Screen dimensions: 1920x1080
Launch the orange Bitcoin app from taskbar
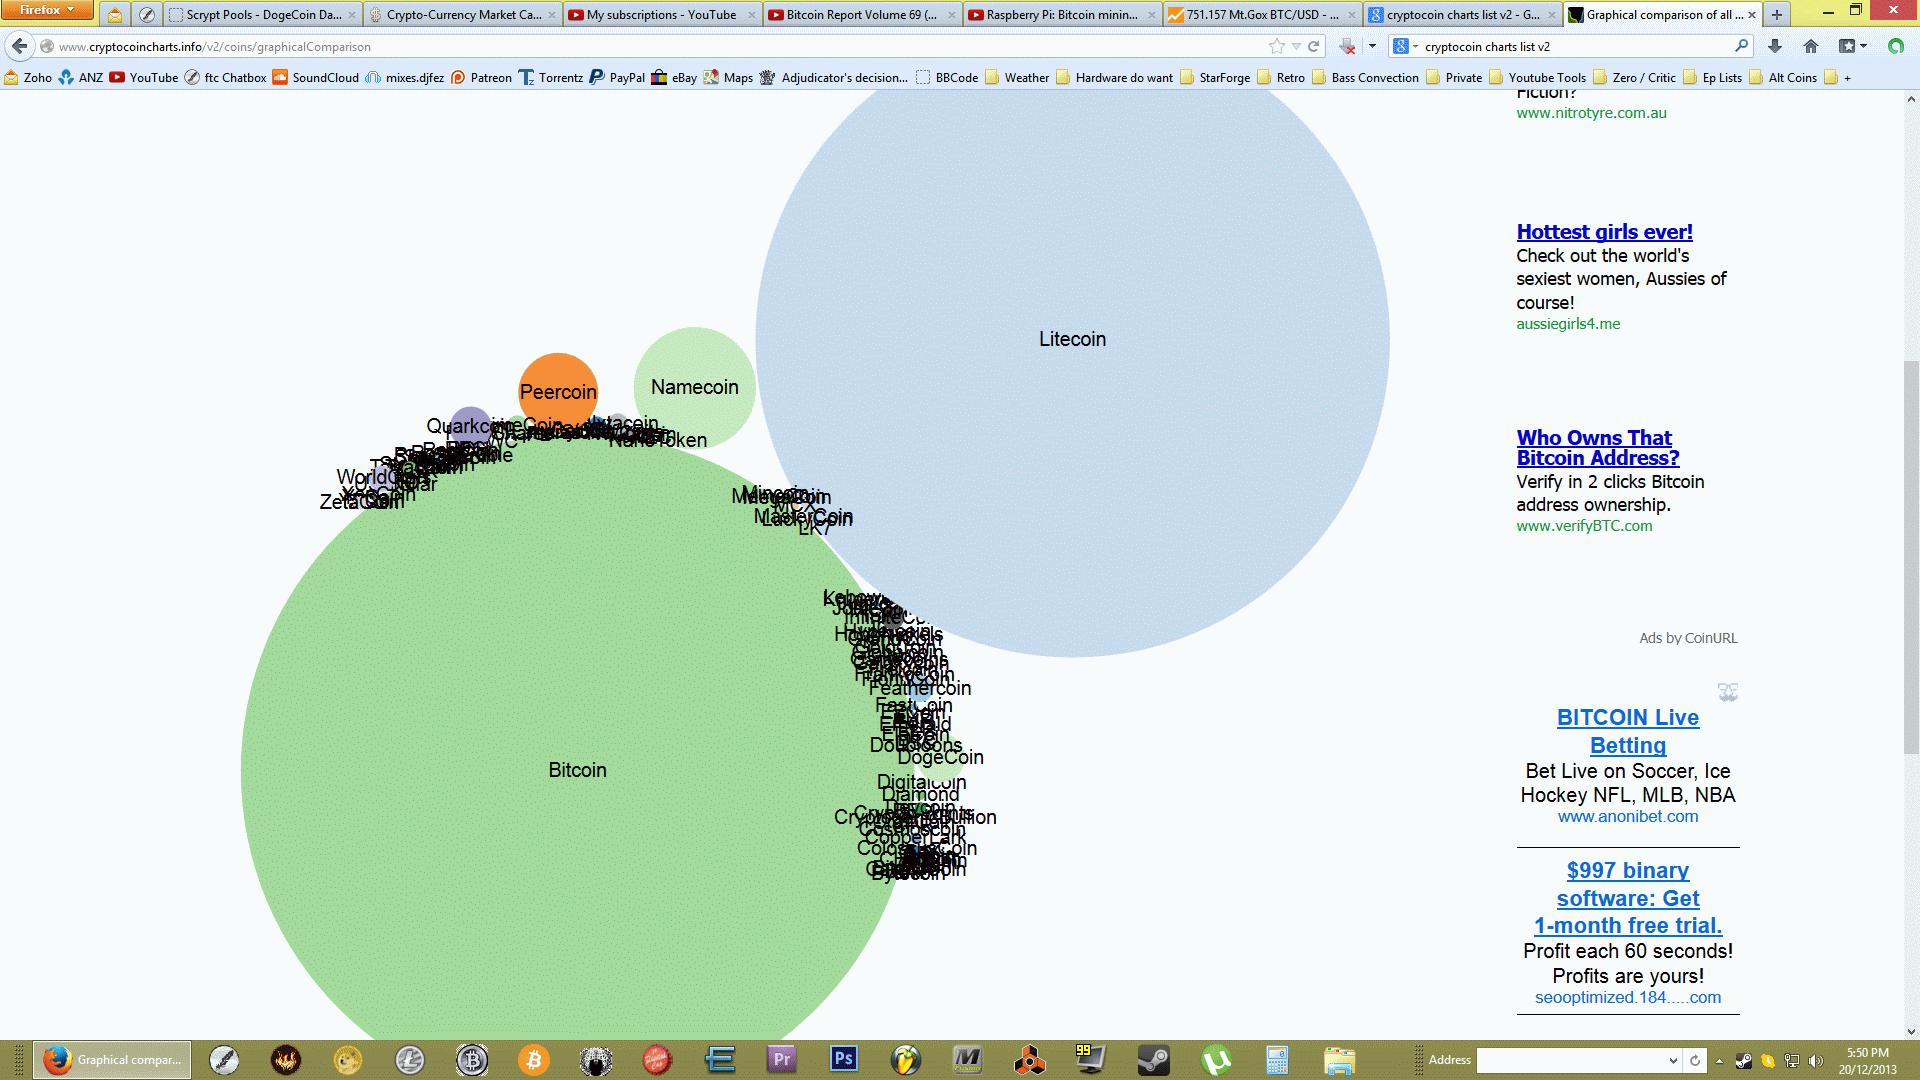534,1059
